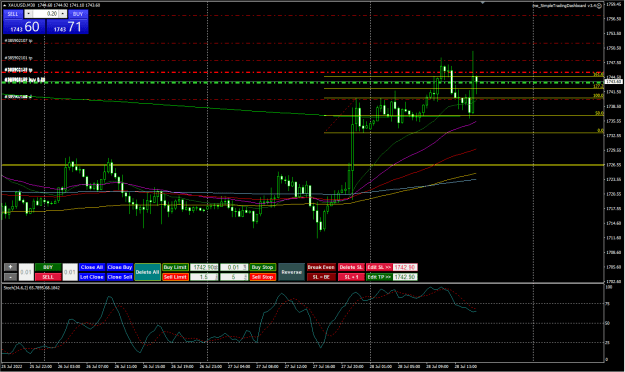Screen dimensions: 625x372
Task: Focus the 0.20 volume input field
Action: (x=45, y=14)
